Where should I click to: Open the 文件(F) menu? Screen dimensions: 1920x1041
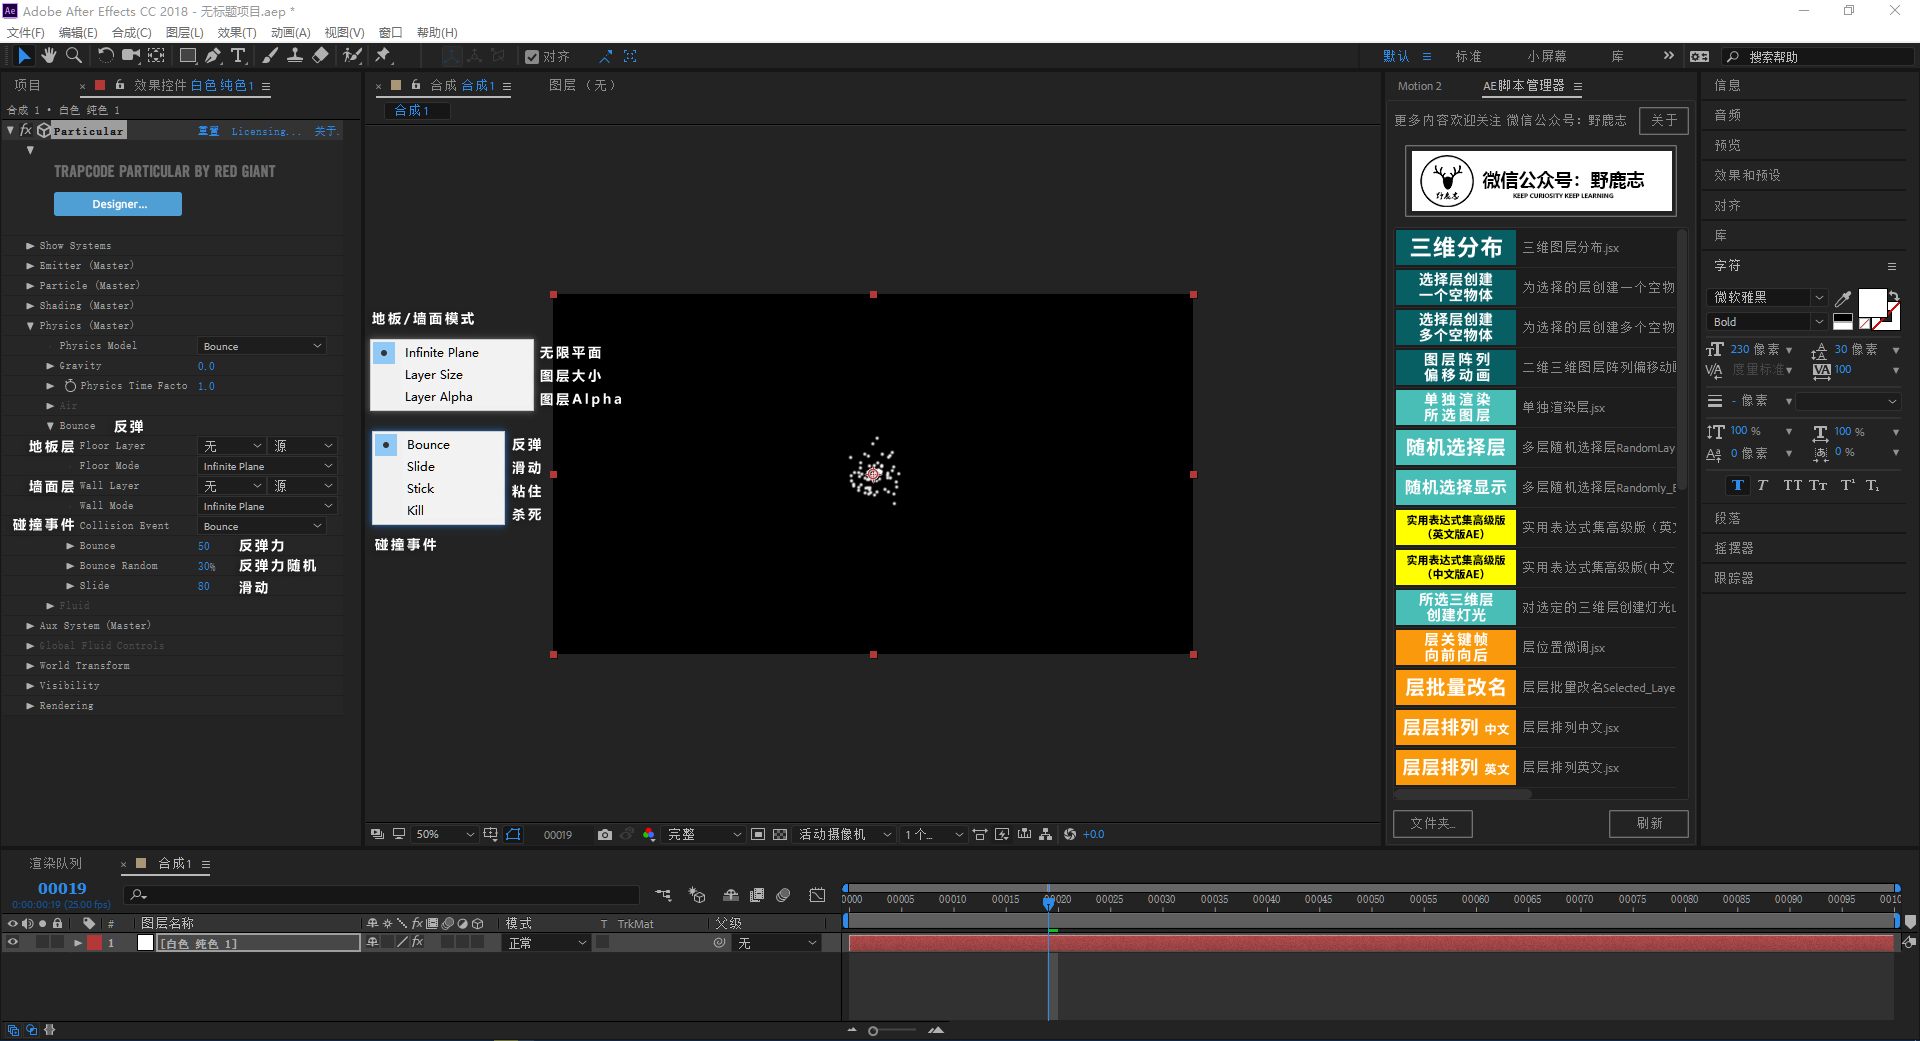[x=26, y=32]
